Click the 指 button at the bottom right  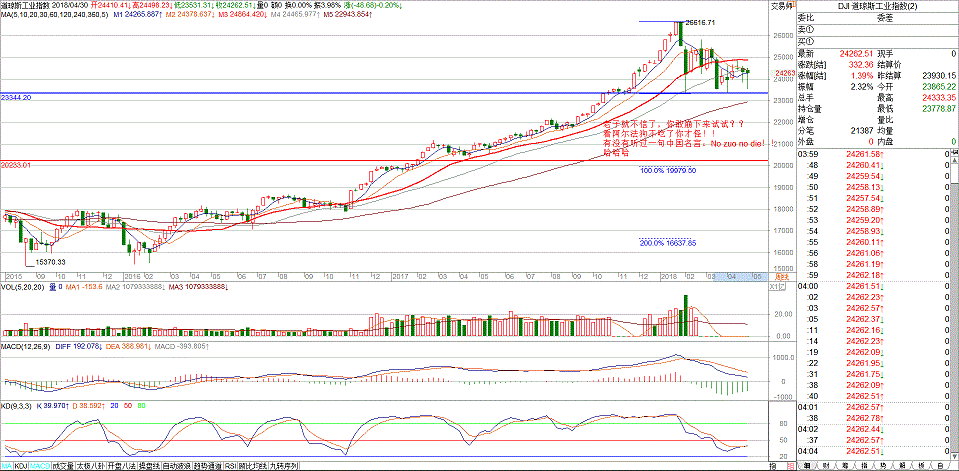tap(773, 466)
